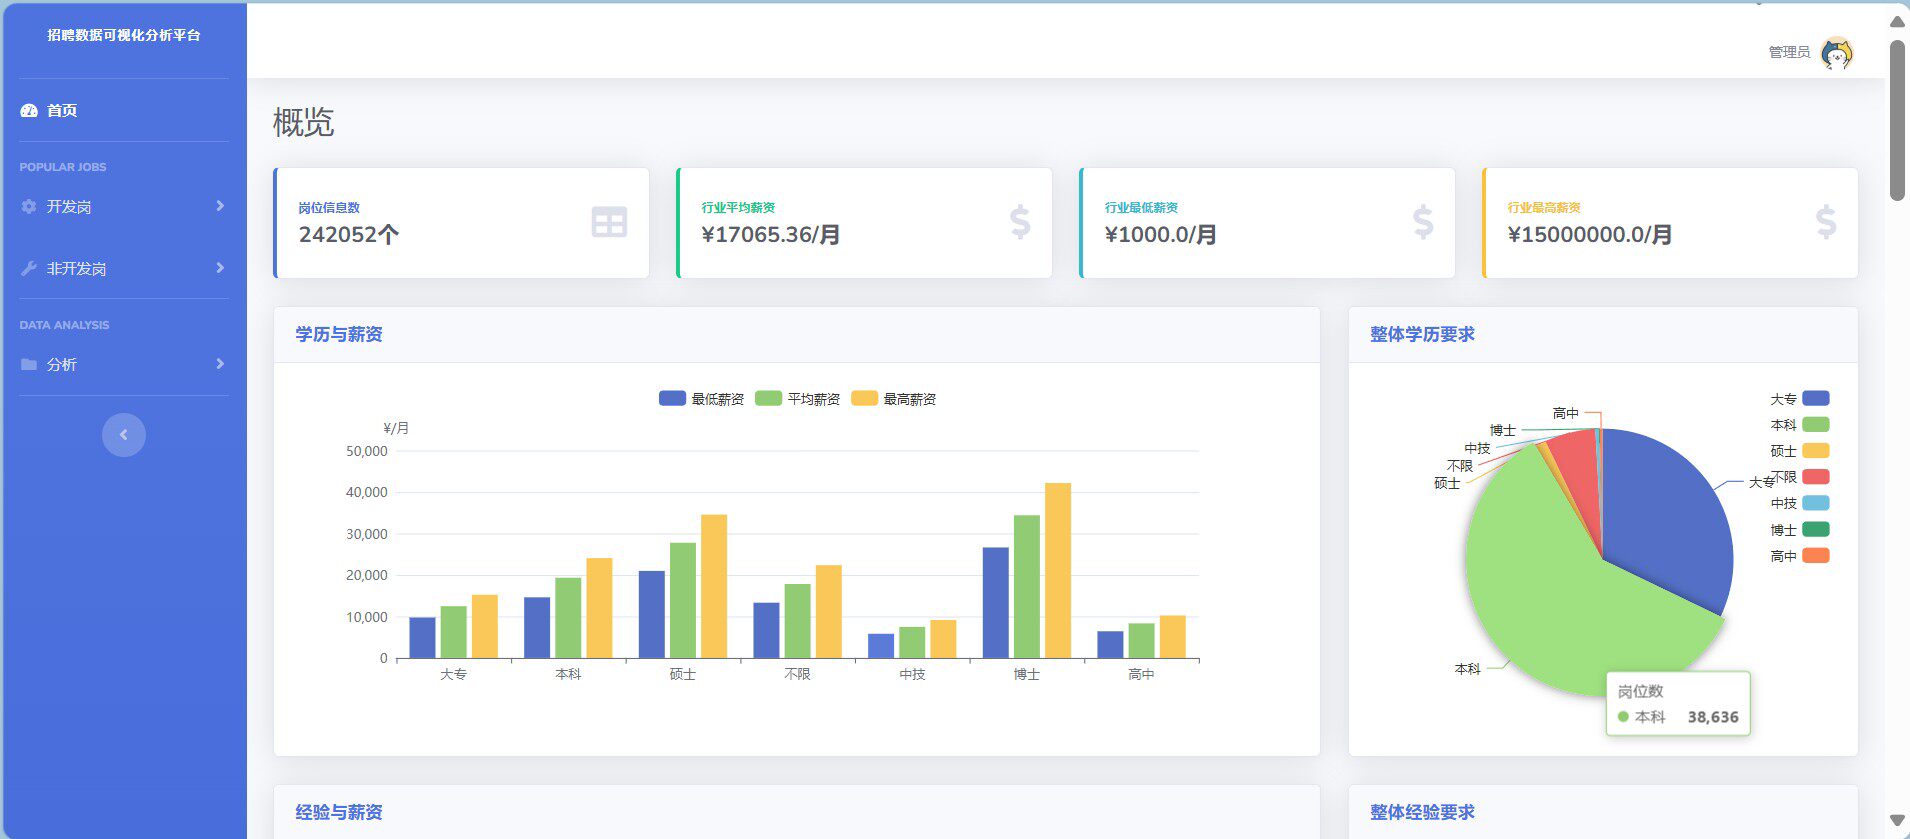Toggle 硕士 in pie chart legend

[1799, 451]
